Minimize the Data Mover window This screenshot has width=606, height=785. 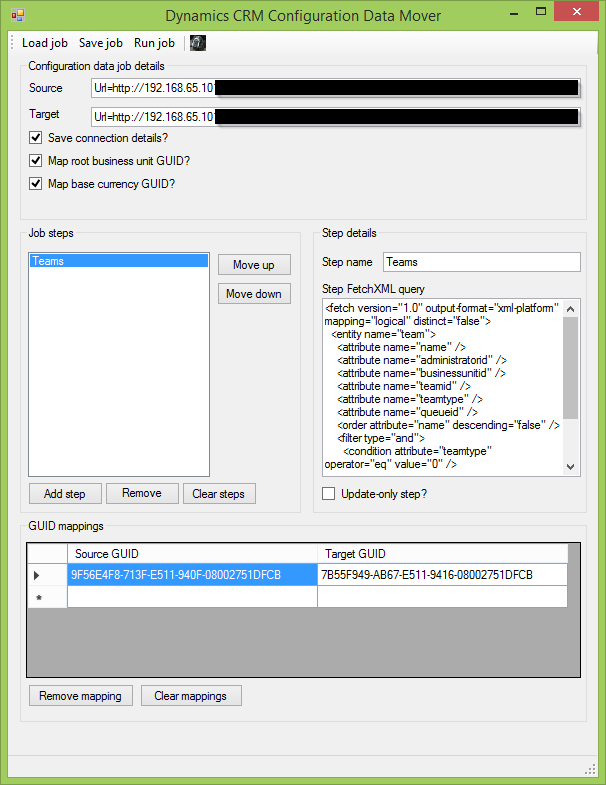pyautogui.click(x=514, y=12)
